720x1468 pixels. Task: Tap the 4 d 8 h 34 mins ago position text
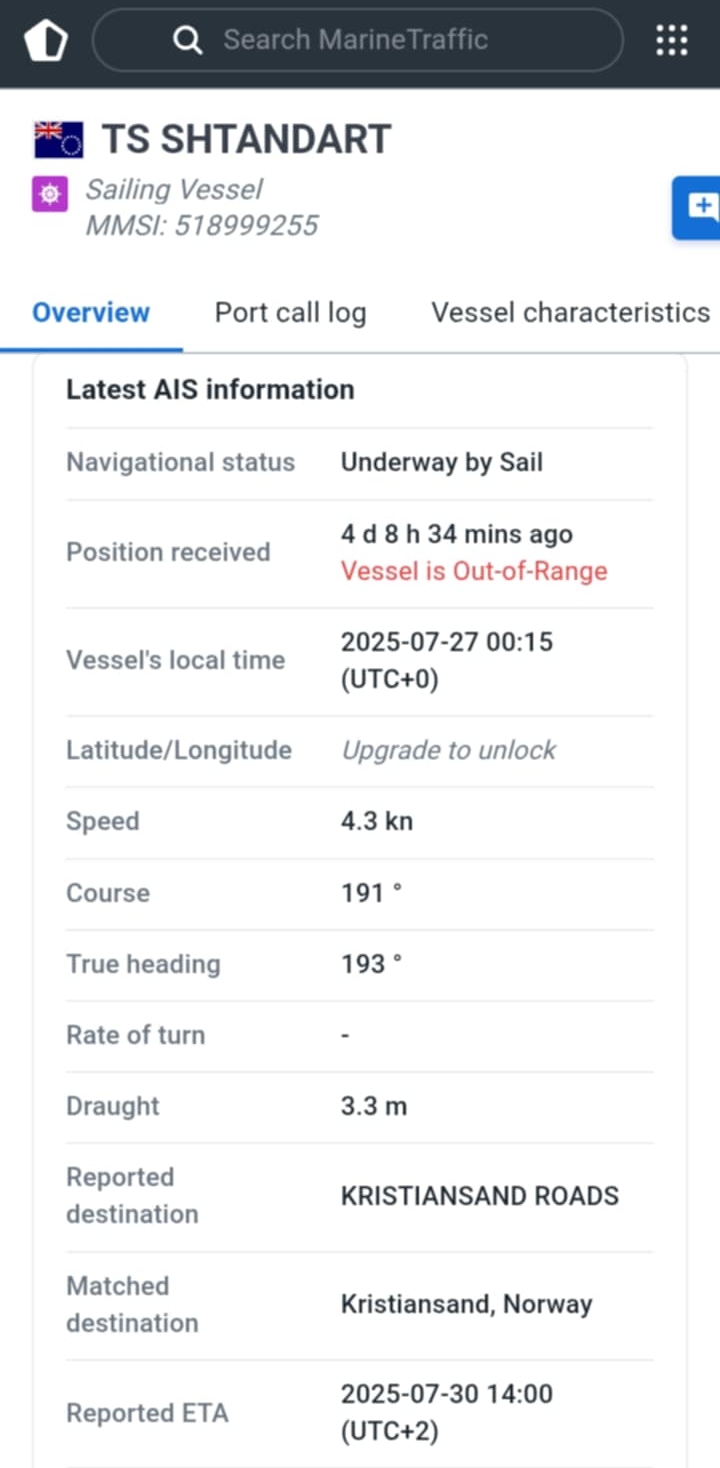point(456,534)
